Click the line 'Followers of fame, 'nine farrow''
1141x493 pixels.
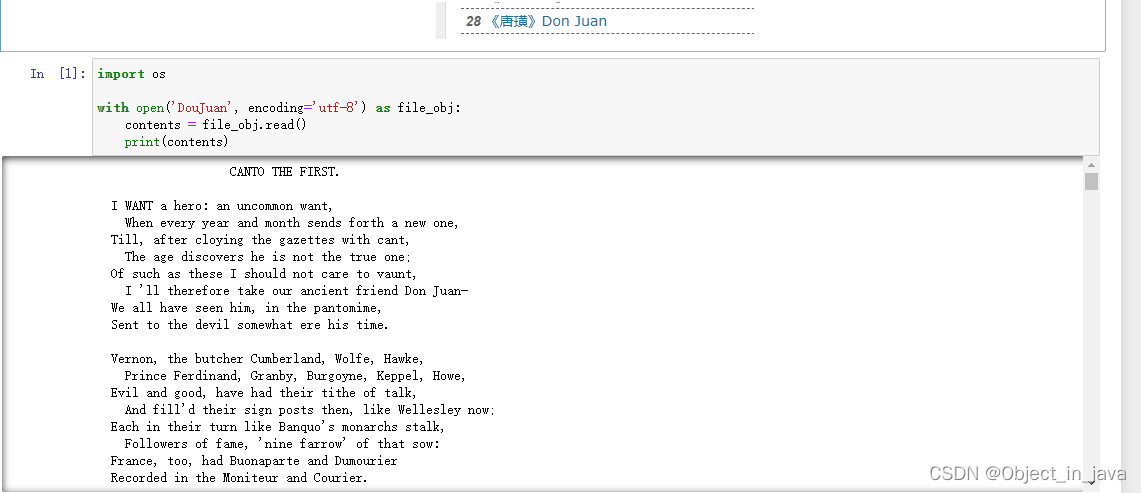point(282,443)
